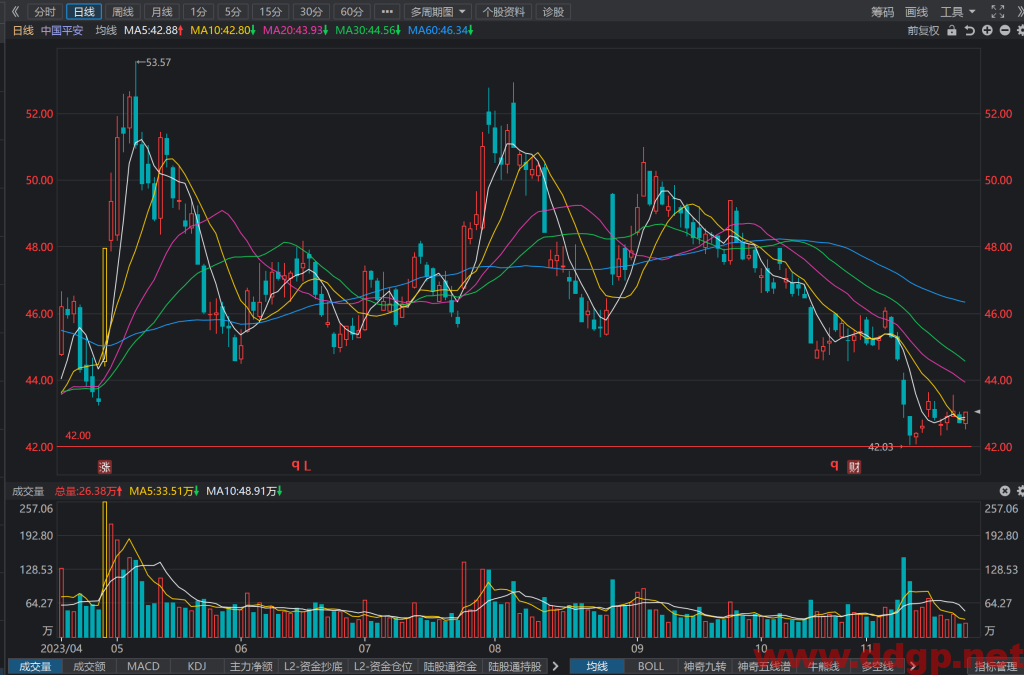This screenshot has height=675, width=1024.
Task: Activate 画线 drawing tools
Action: tap(916, 12)
